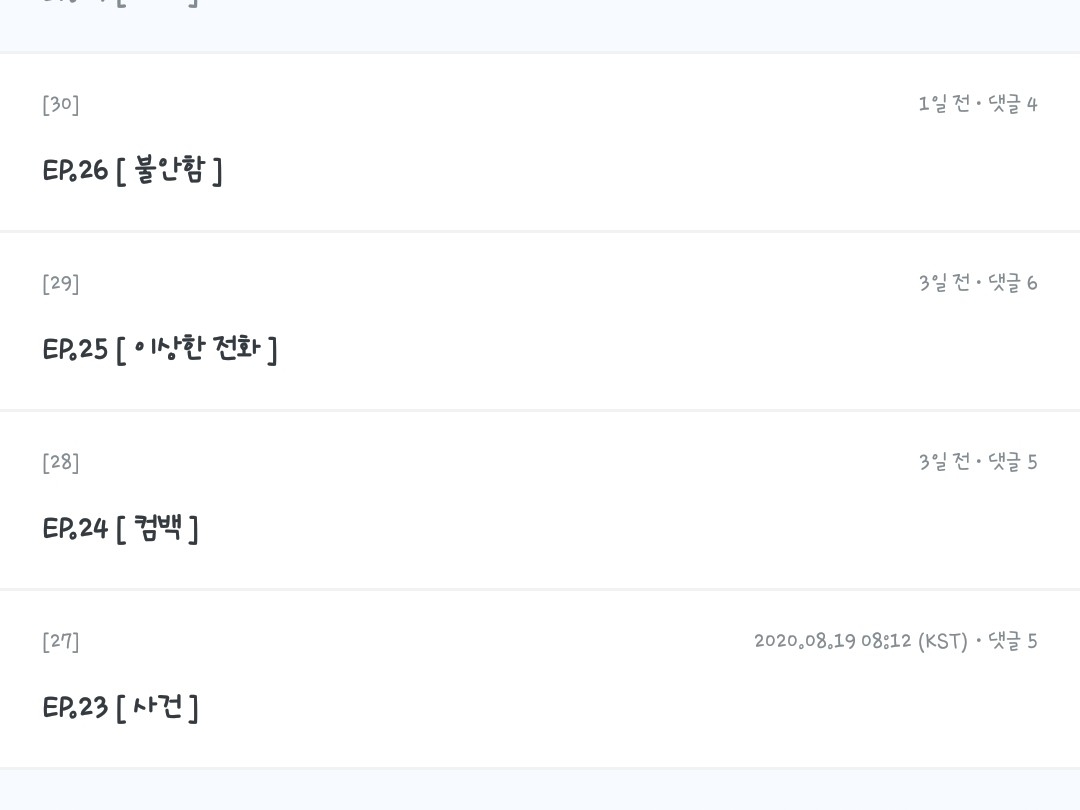Click the (KST) timezone label
Image resolution: width=1080 pixels, height=810 pixels.
(x=942, y=641)
